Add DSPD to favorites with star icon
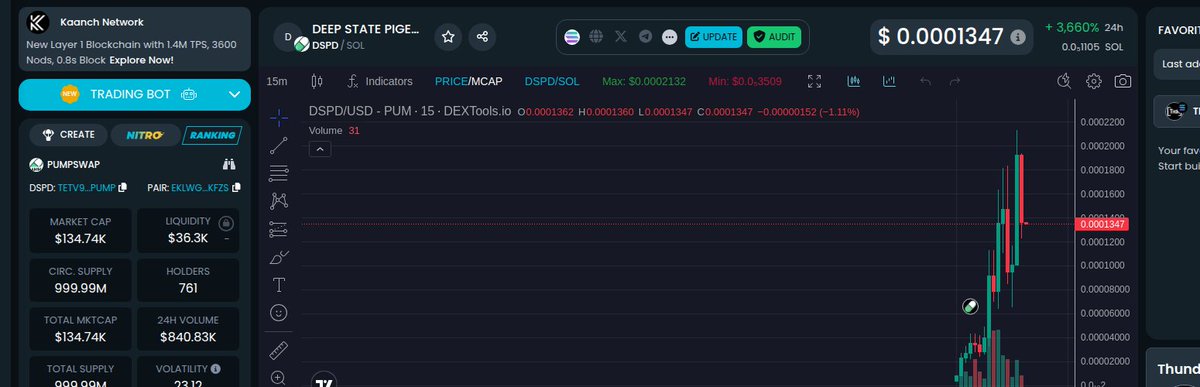This screenshot has width=1200, height=387. (449, 37)
